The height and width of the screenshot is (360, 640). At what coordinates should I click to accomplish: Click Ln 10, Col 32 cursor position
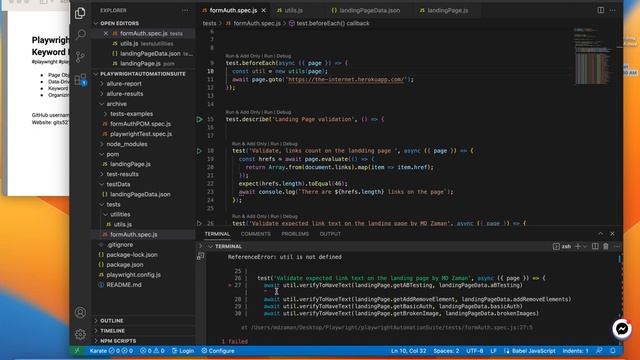coord(409,351)
